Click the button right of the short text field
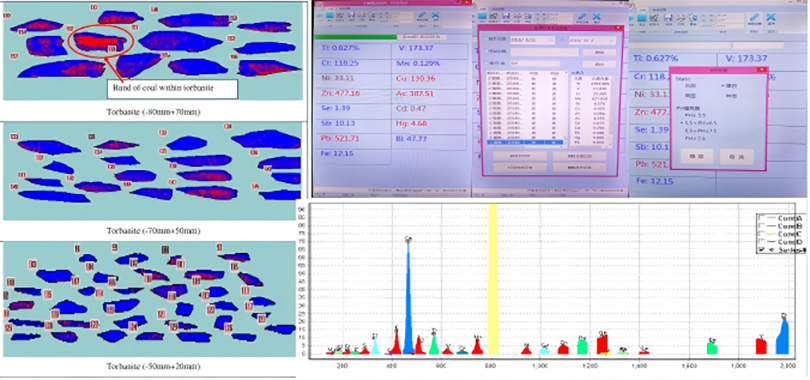This screenshot has height=380, width=810. (599, 64)
